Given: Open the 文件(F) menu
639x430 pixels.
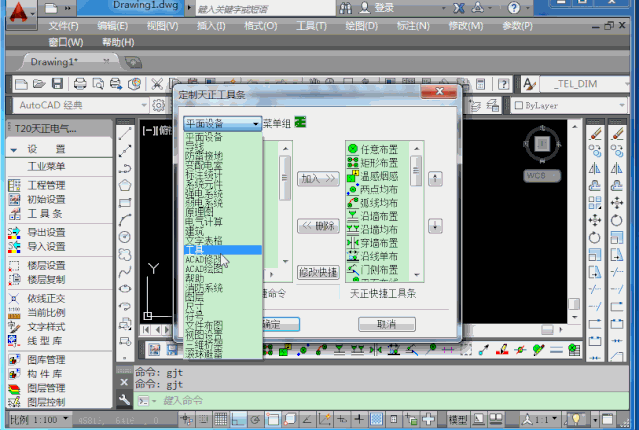Looking at the screenshot, I should [x=63, y=26].
